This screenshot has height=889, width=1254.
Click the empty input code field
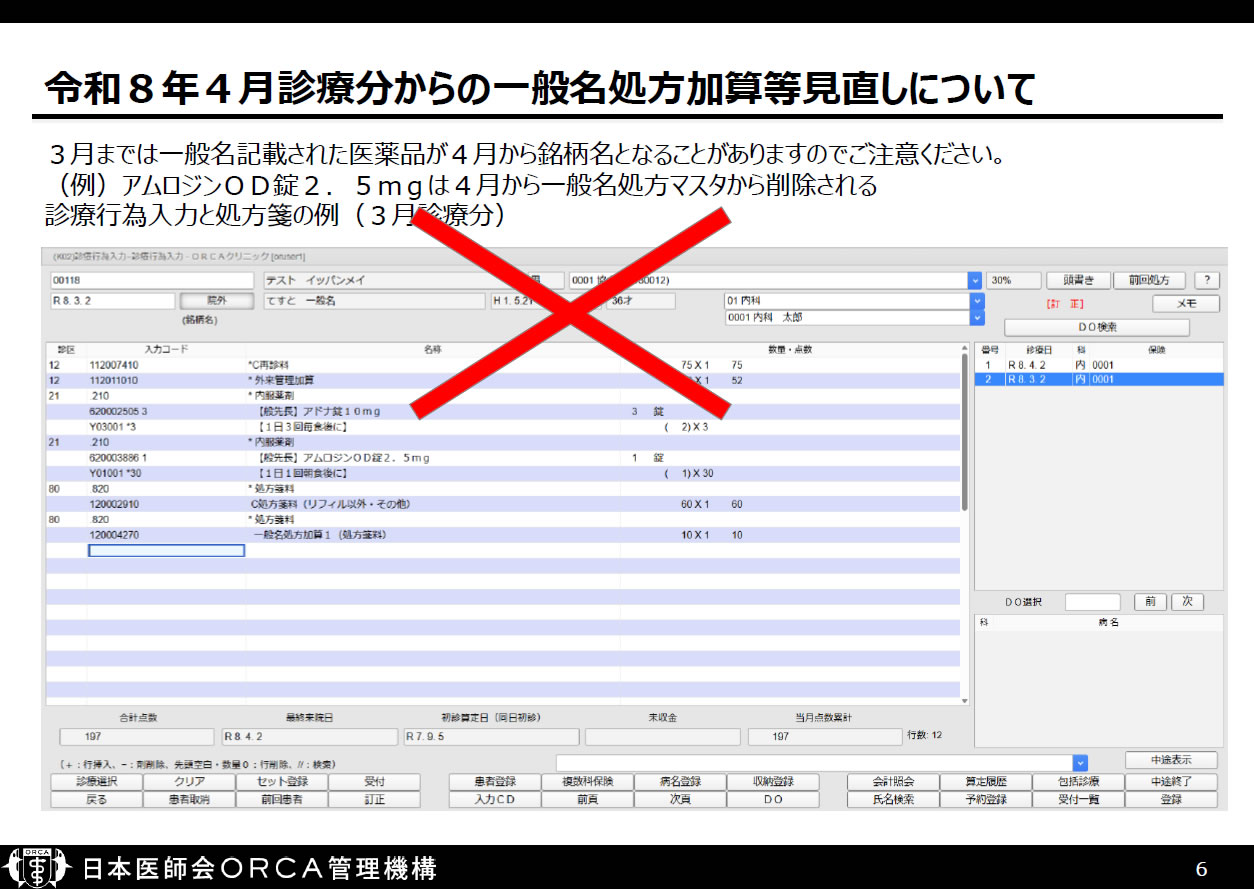[166, 551]
